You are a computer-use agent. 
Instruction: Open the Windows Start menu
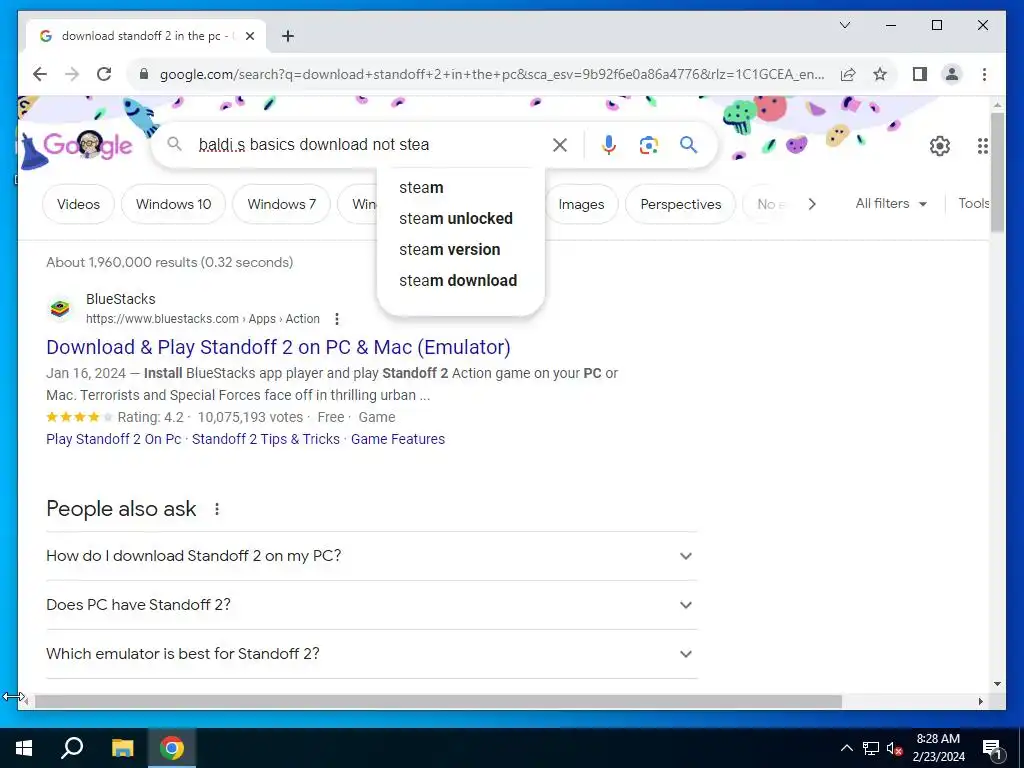[x=24, y=748]
